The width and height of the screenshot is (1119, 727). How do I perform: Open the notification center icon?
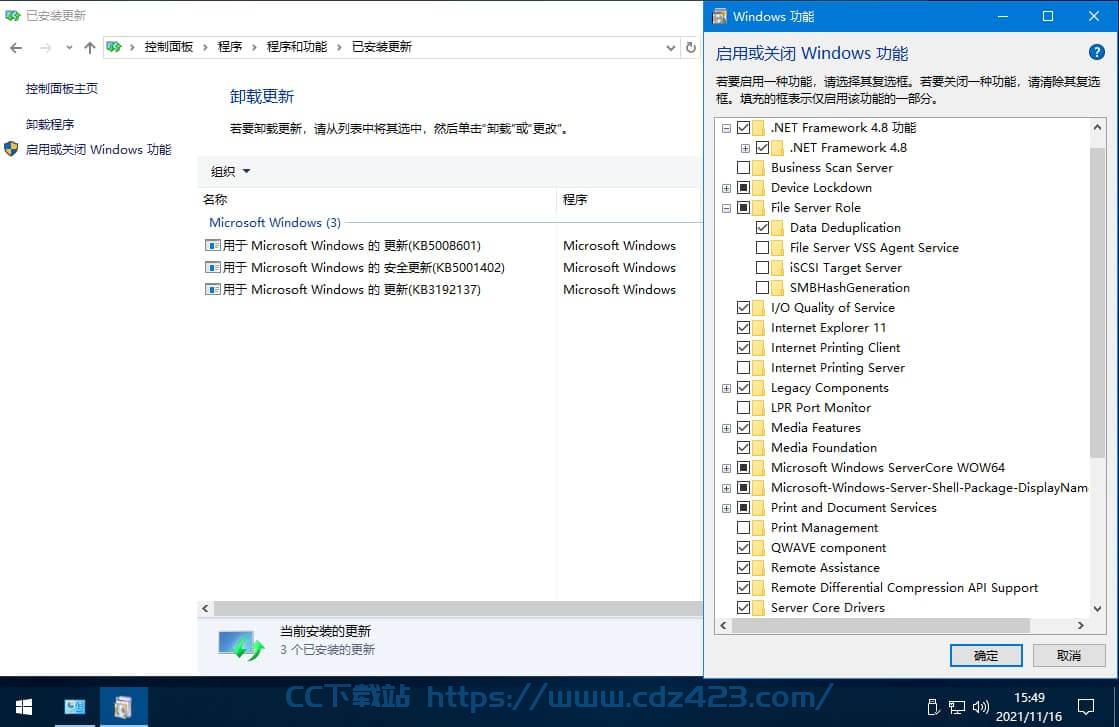[1085, 707]
